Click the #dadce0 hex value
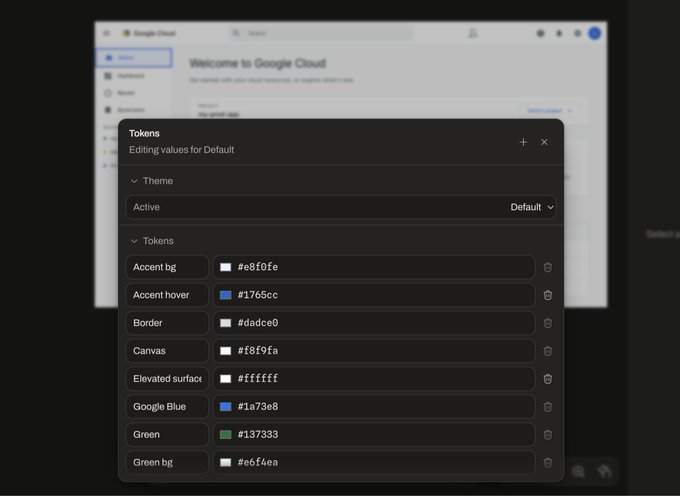680x496 pixels. click(x=258, y=323)
